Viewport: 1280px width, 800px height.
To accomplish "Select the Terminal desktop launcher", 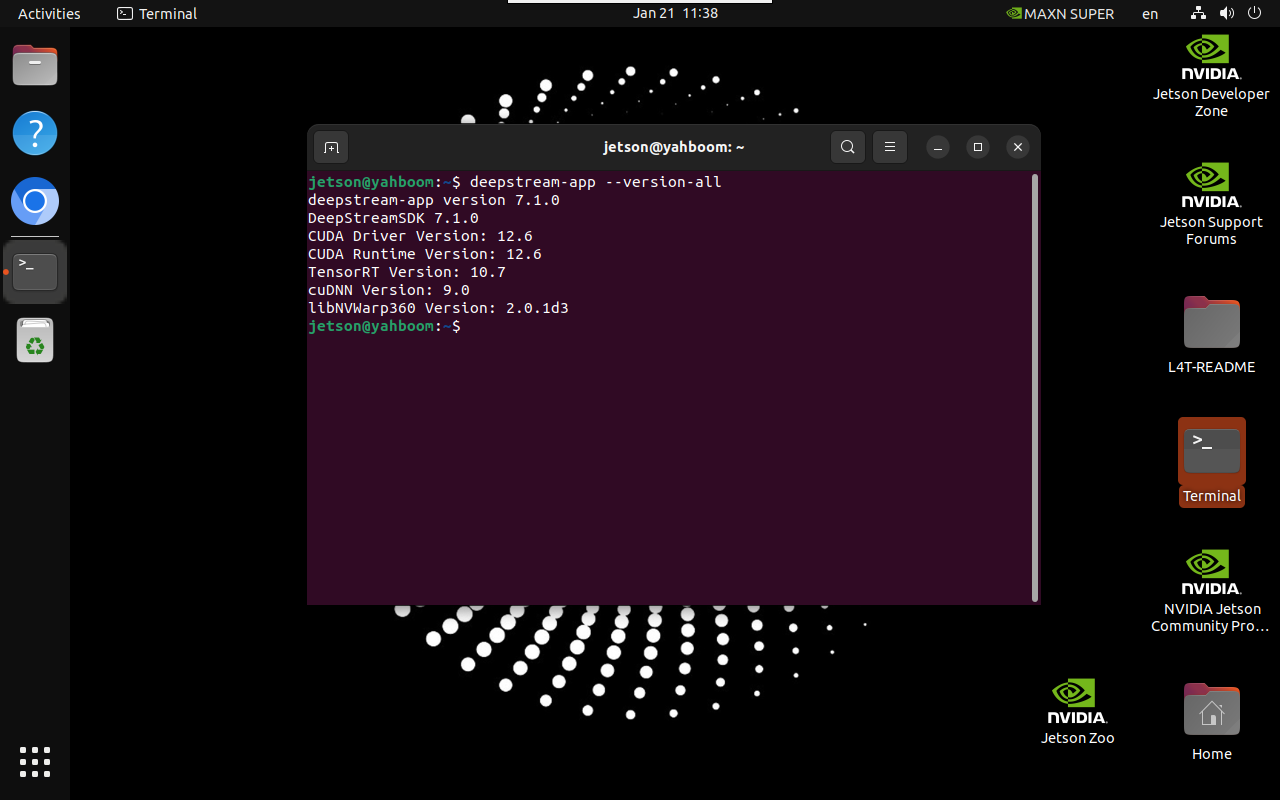I will [x=1211, y=462].
